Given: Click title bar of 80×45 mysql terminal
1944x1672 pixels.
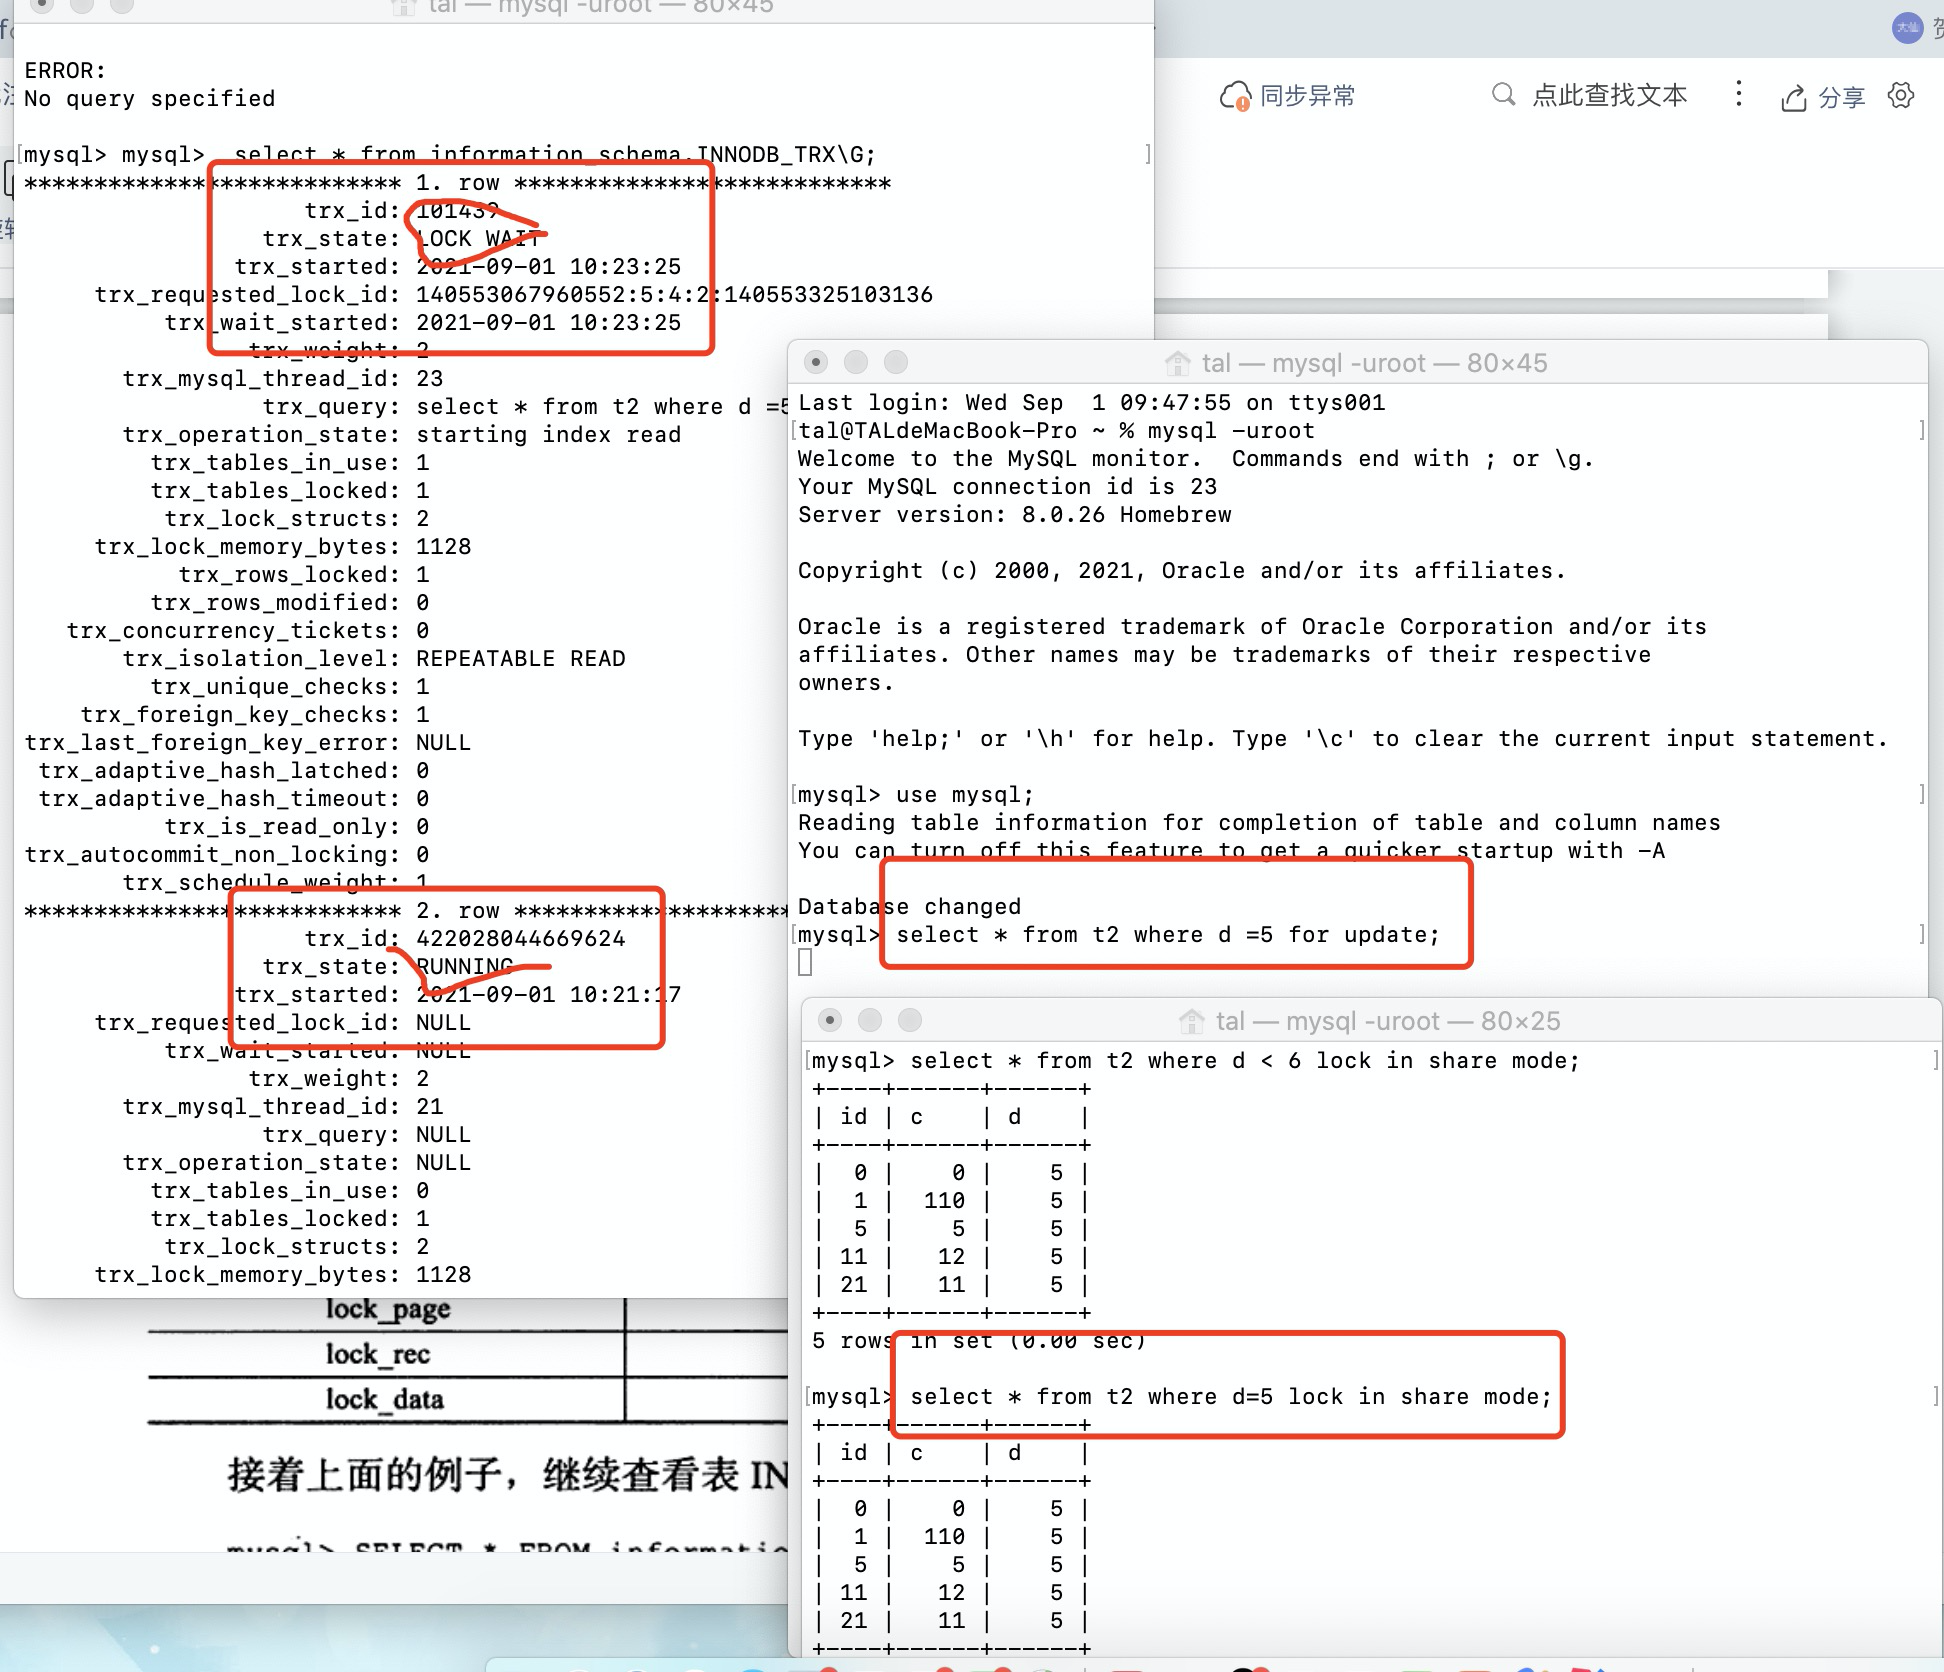Looking at the screenshot, I should [1374, 363].
